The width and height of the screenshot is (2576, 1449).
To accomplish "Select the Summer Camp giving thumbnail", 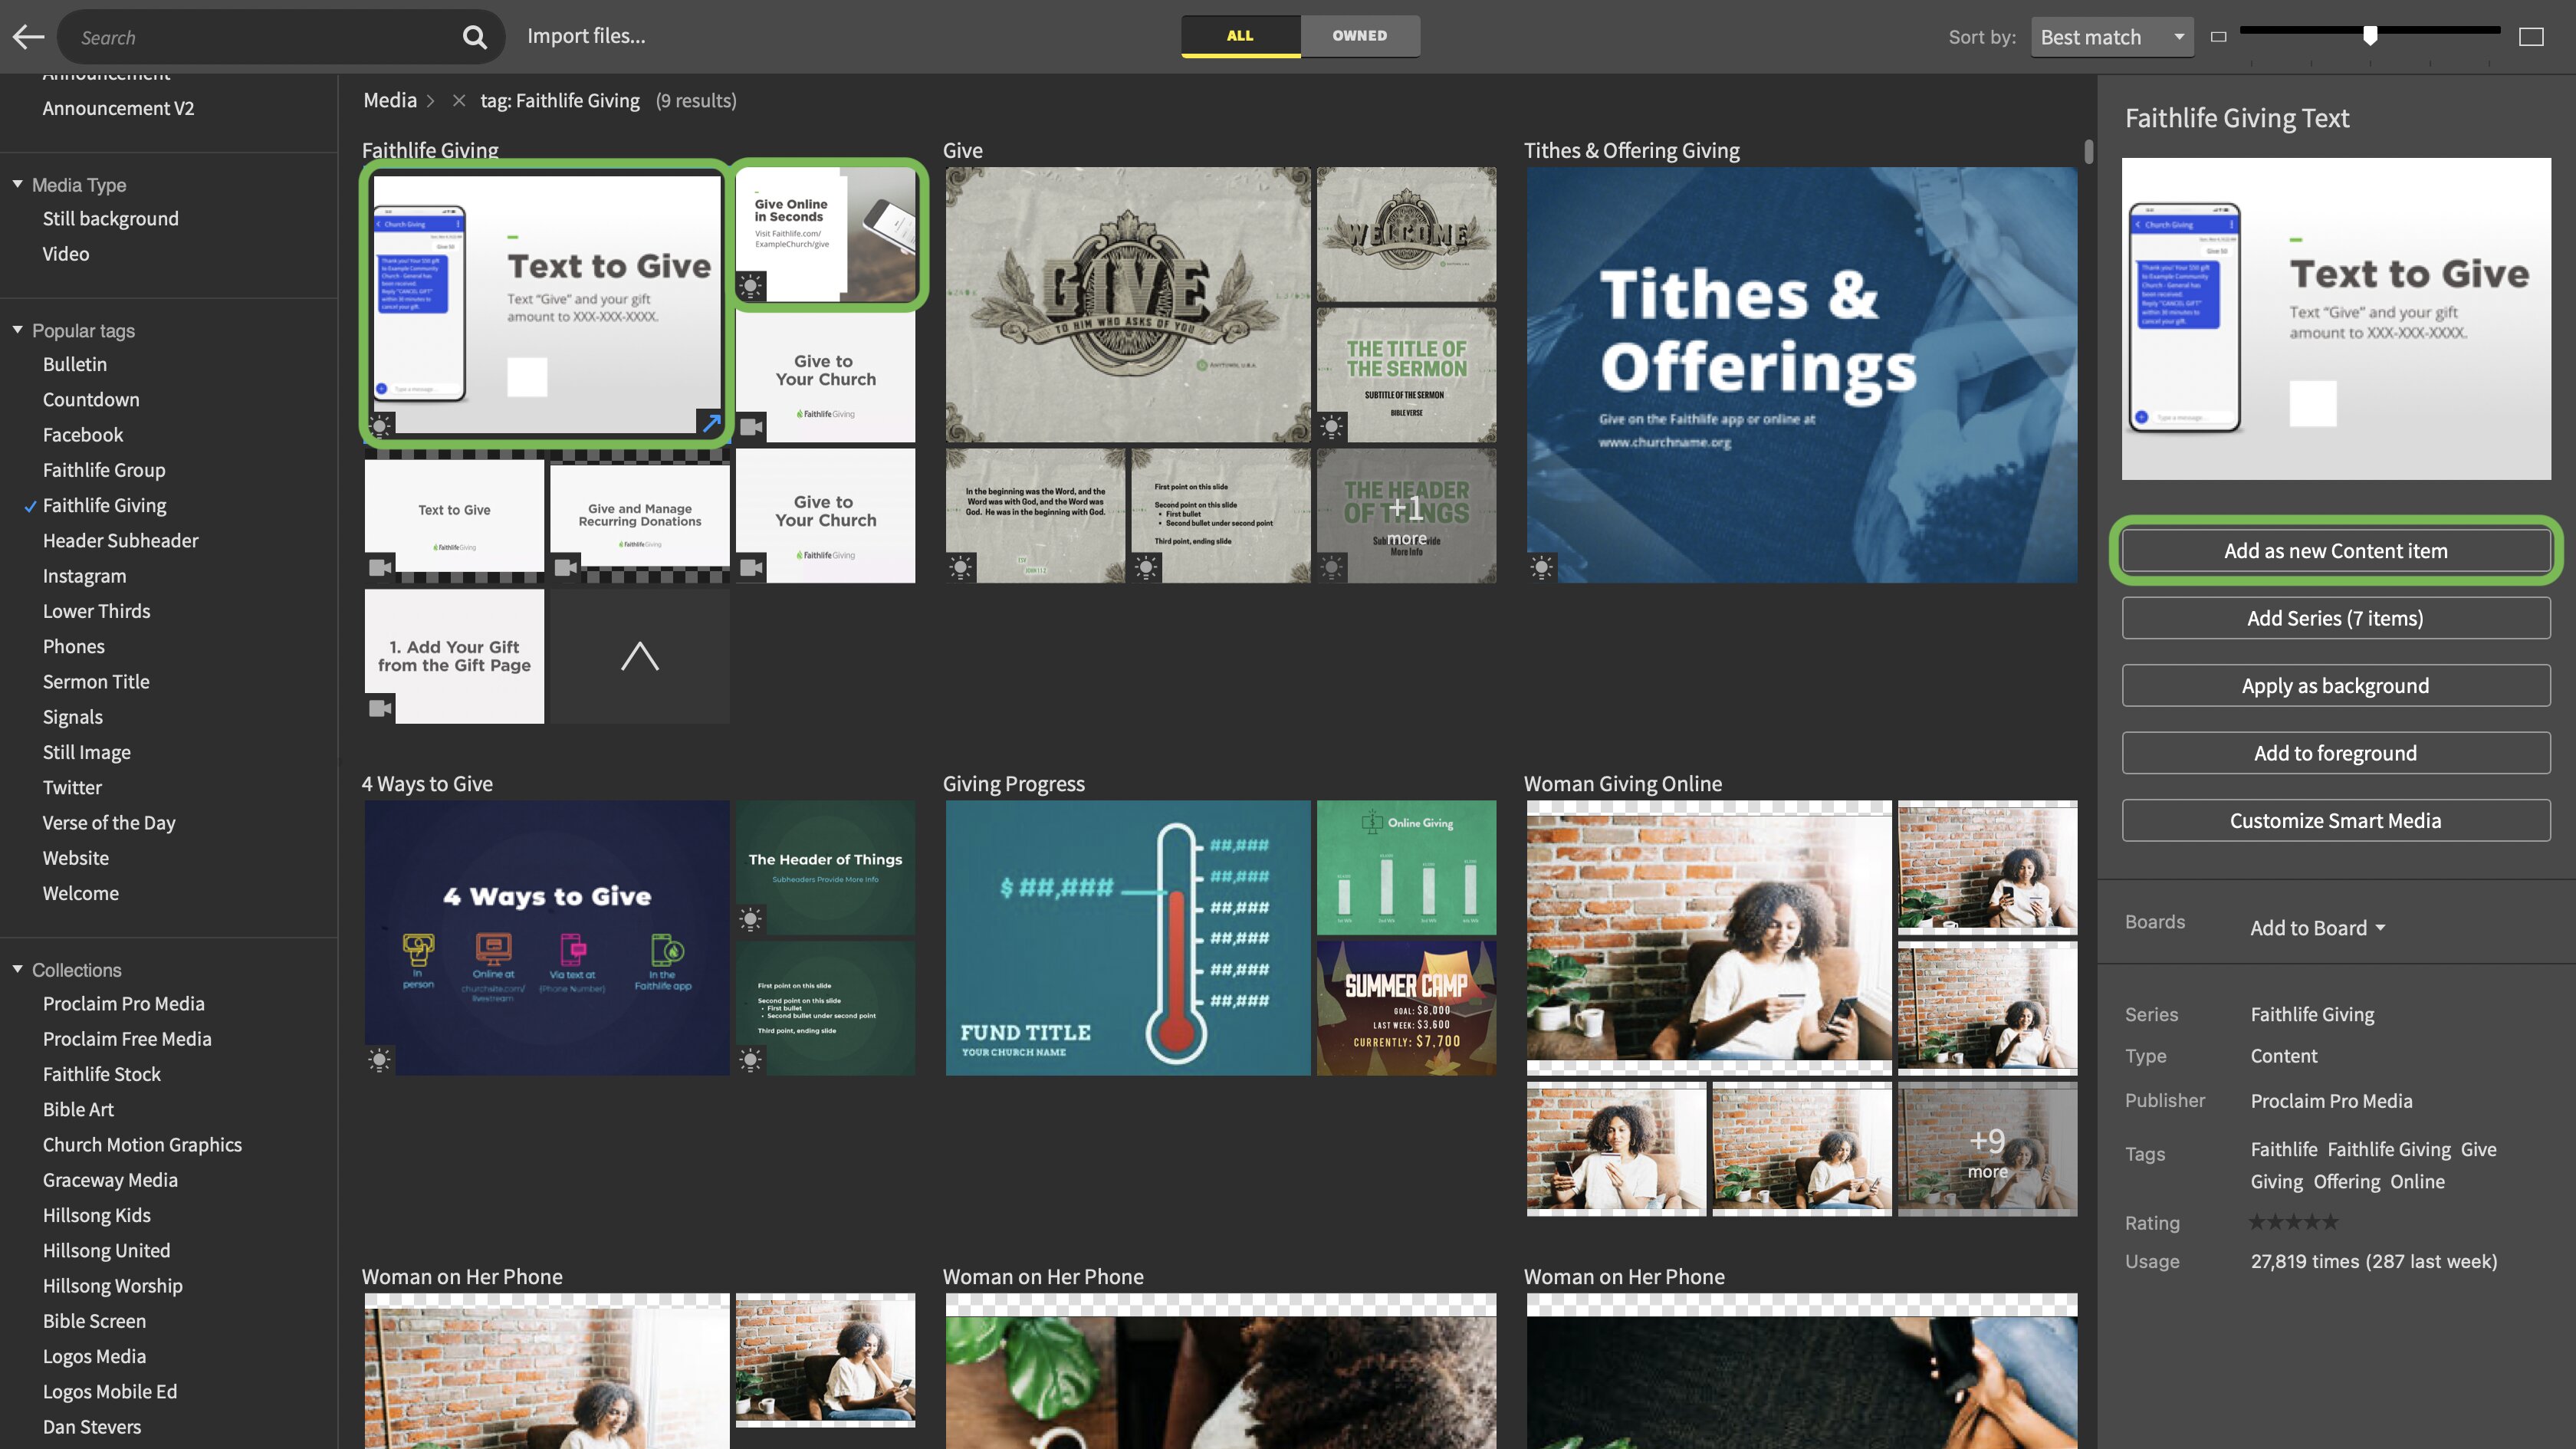I will point(1406,1008).
